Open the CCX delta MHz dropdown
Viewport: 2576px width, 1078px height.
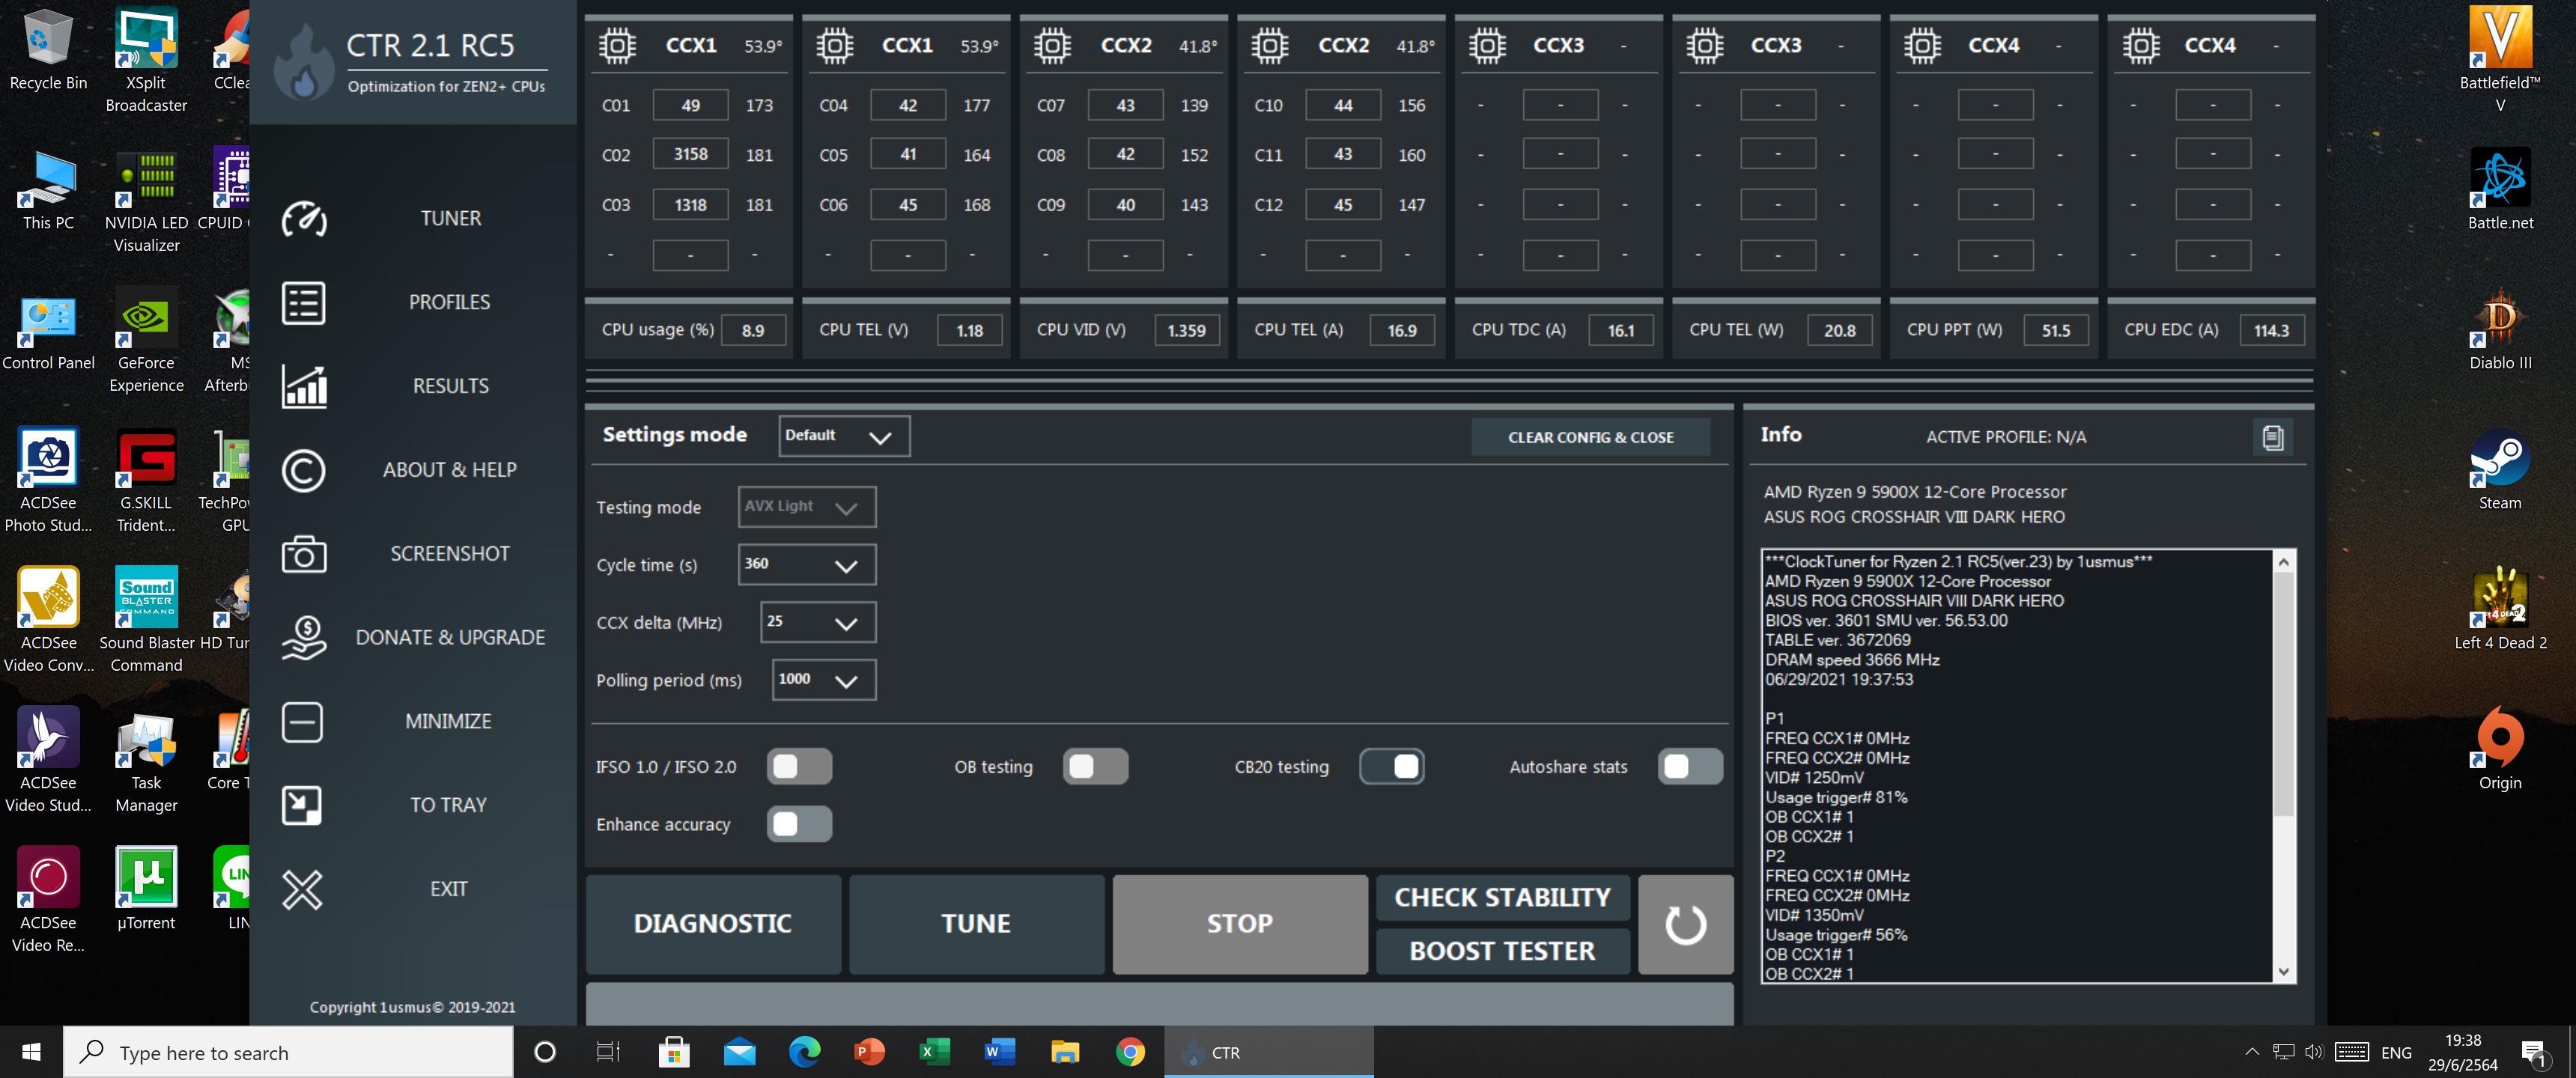[x=817, y=622]
